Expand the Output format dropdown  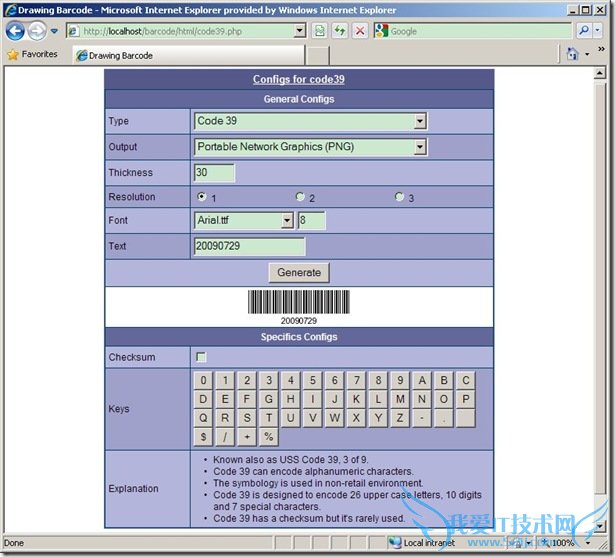coord(310,147)
